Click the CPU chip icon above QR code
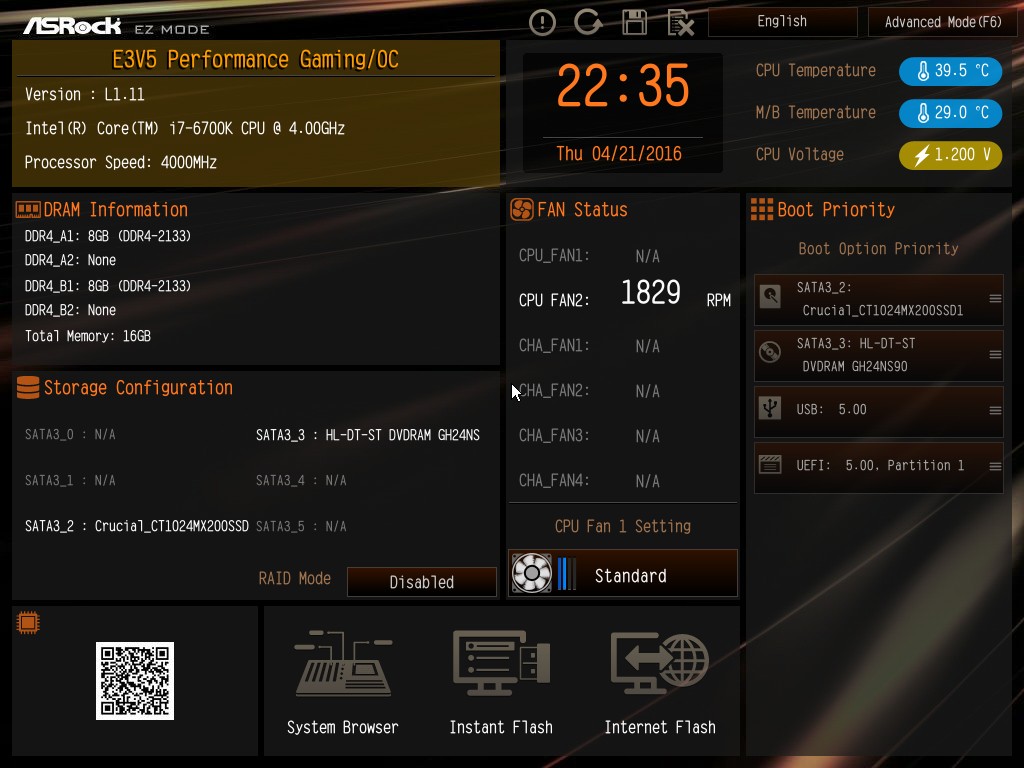 (x=28, y=623)
